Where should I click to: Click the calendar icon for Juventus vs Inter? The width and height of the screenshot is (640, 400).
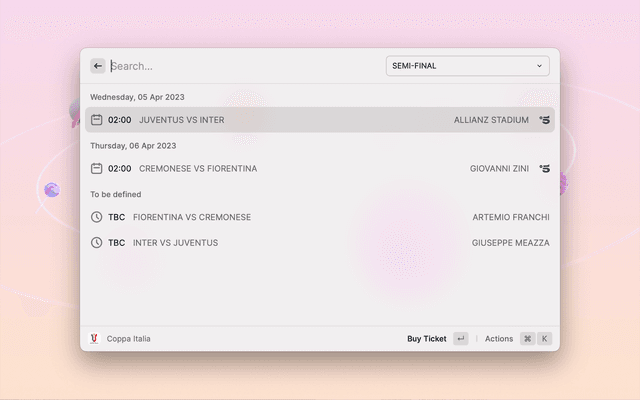(x=97, y=120)
